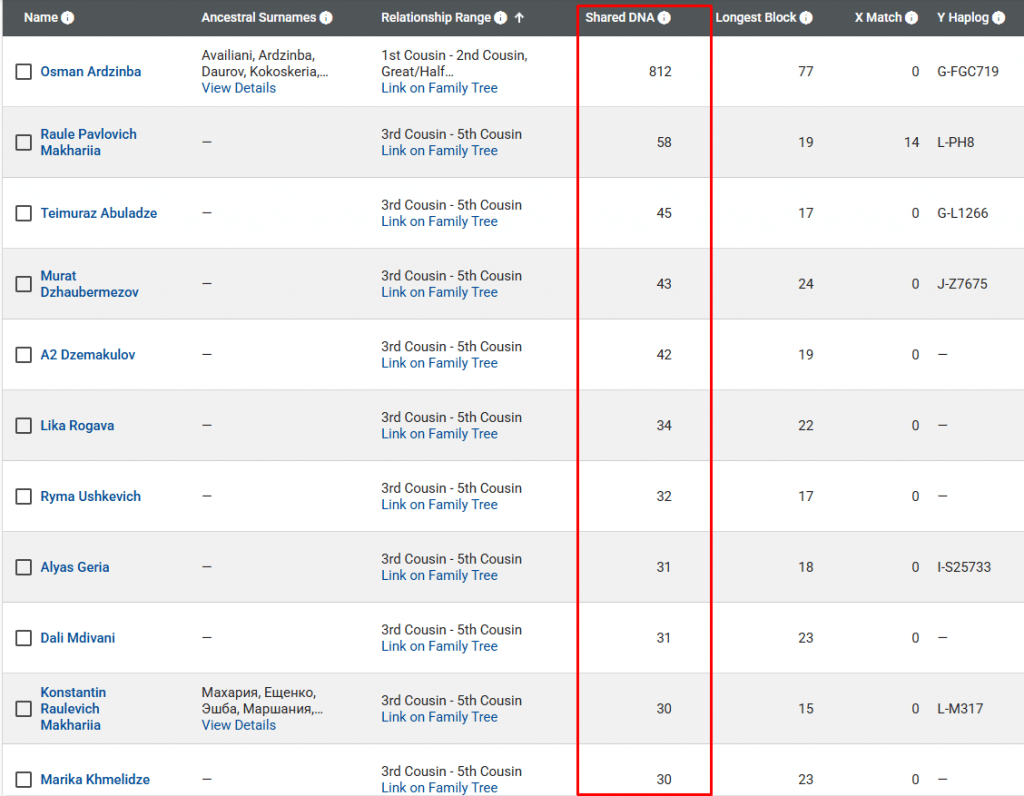The image size is (1024, 796).
Task: Sort by Shared DNA column header
Action: [619, 18]
